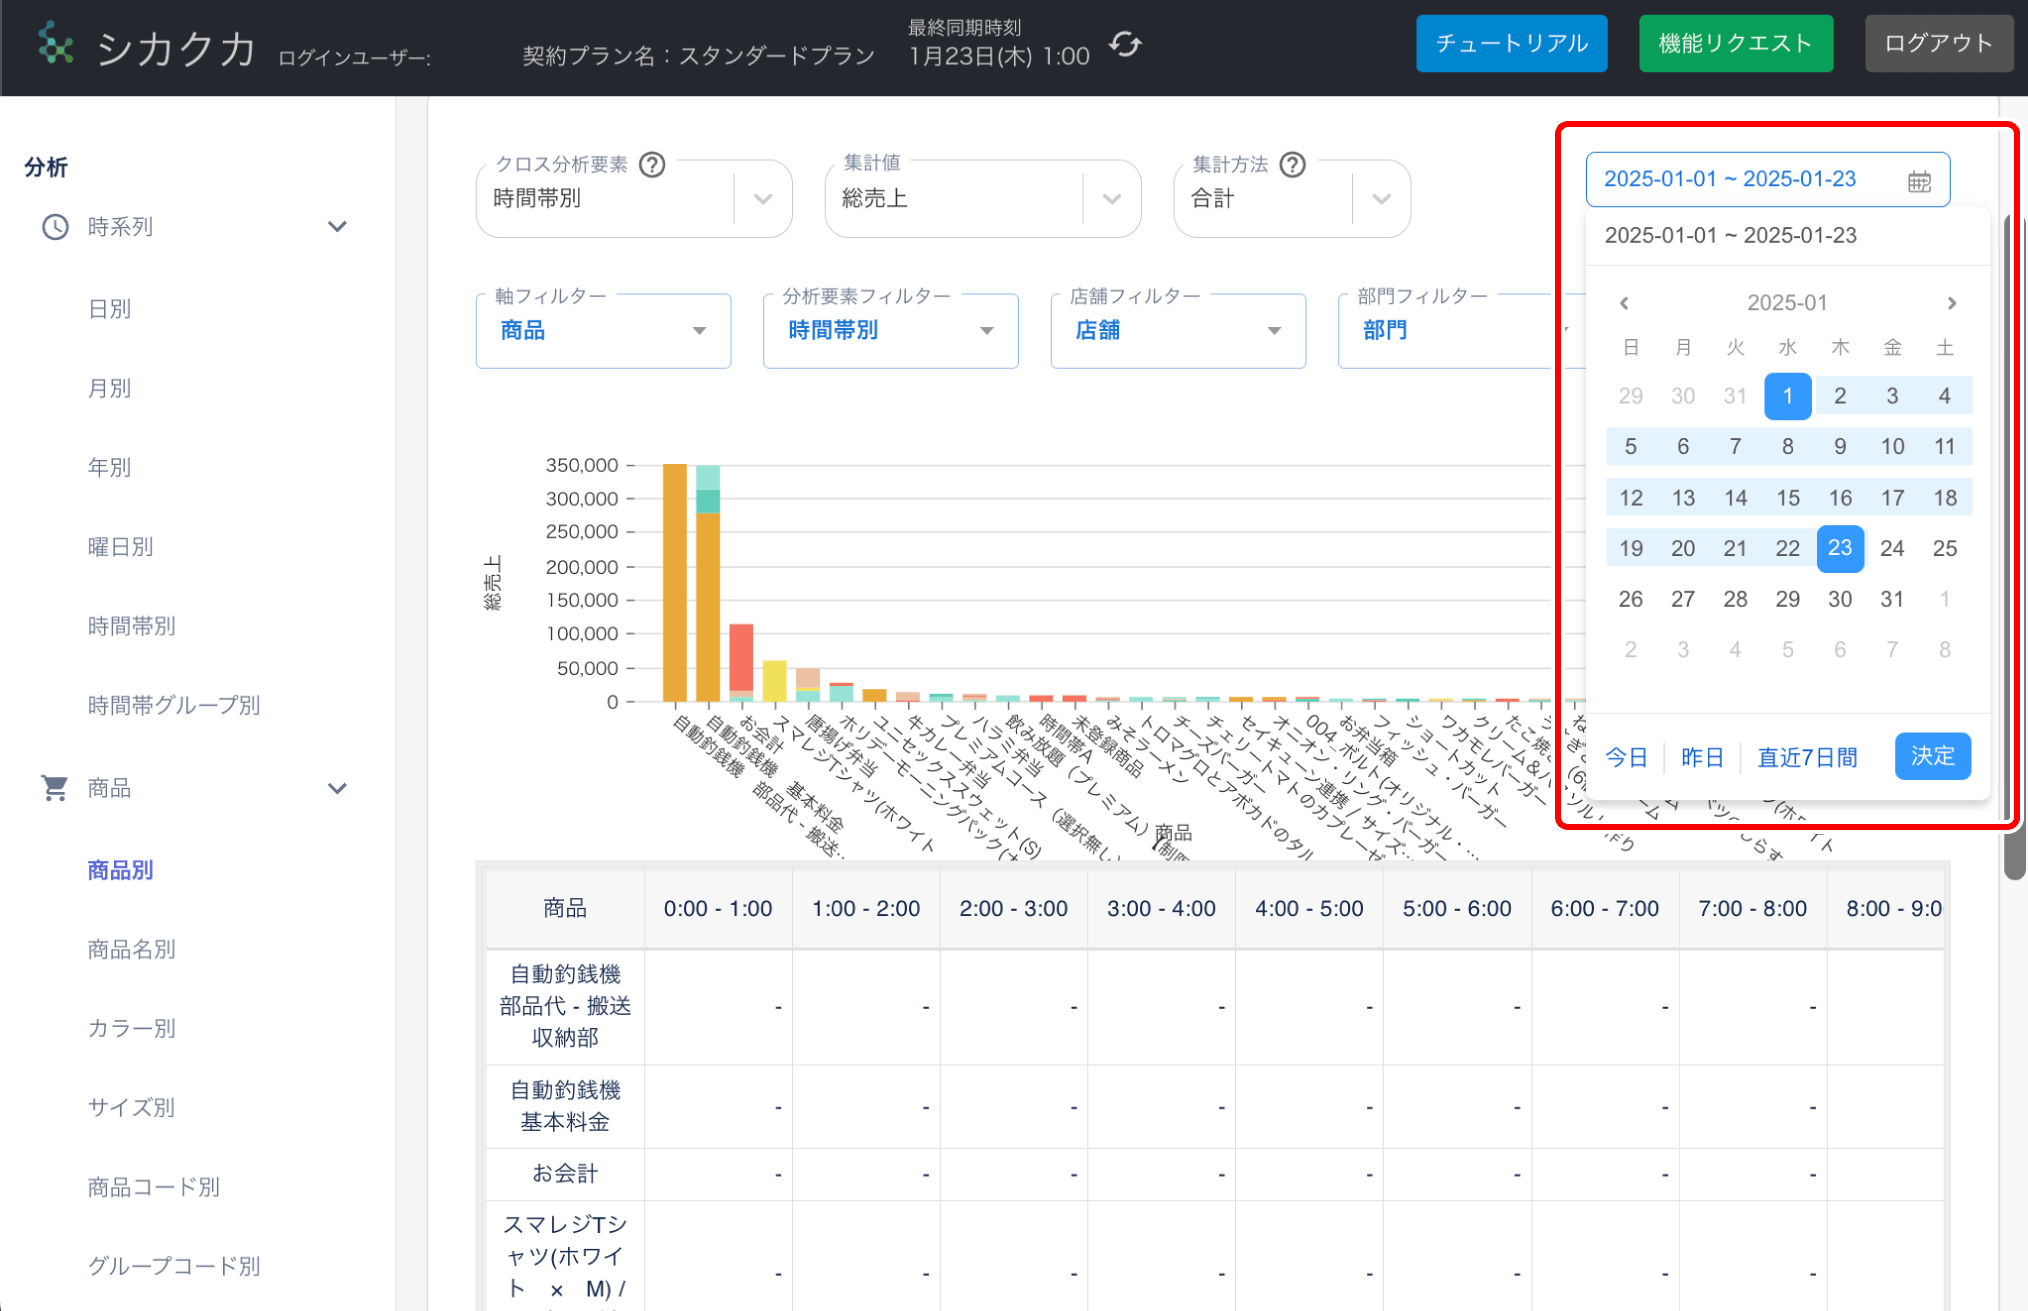The height and width of the screenshot is (1311, 2028).
Task: Select 商品別 in the sidebar
Action: coord(121,870)
